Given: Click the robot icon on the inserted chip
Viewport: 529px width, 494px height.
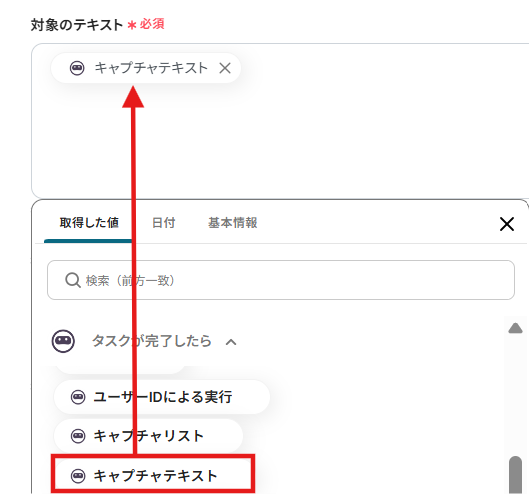Looking at the screenshot, I should pyautogui.click(x=77, y=68).
